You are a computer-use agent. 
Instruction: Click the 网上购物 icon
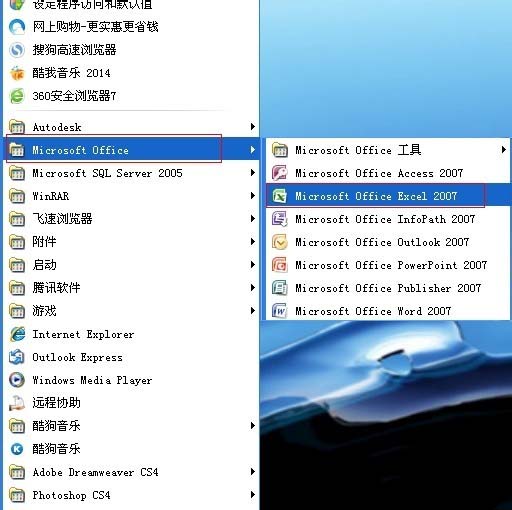click(17, 27)
